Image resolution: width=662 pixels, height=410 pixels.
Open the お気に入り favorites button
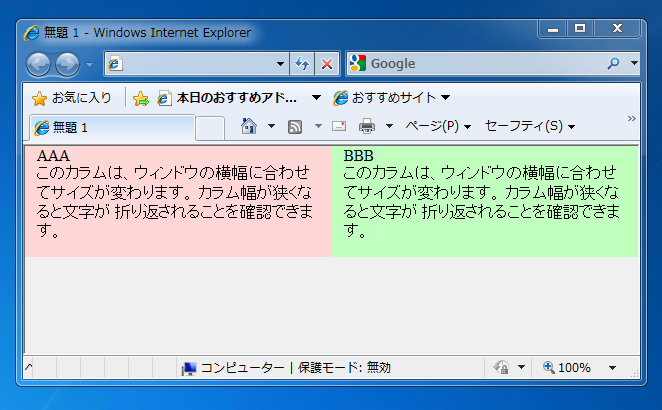point(72,98)
